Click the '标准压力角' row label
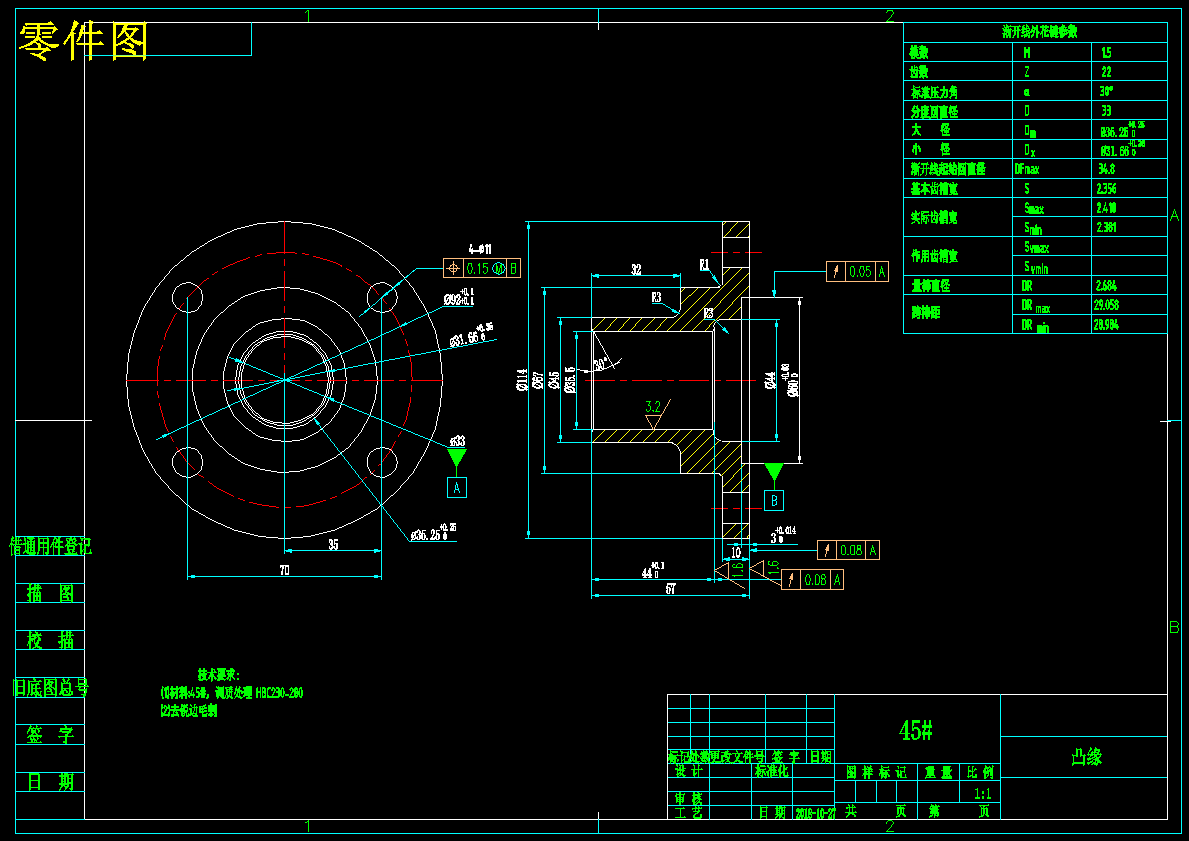Viewport: 1189px width, 841px height. tap(933, 92)
